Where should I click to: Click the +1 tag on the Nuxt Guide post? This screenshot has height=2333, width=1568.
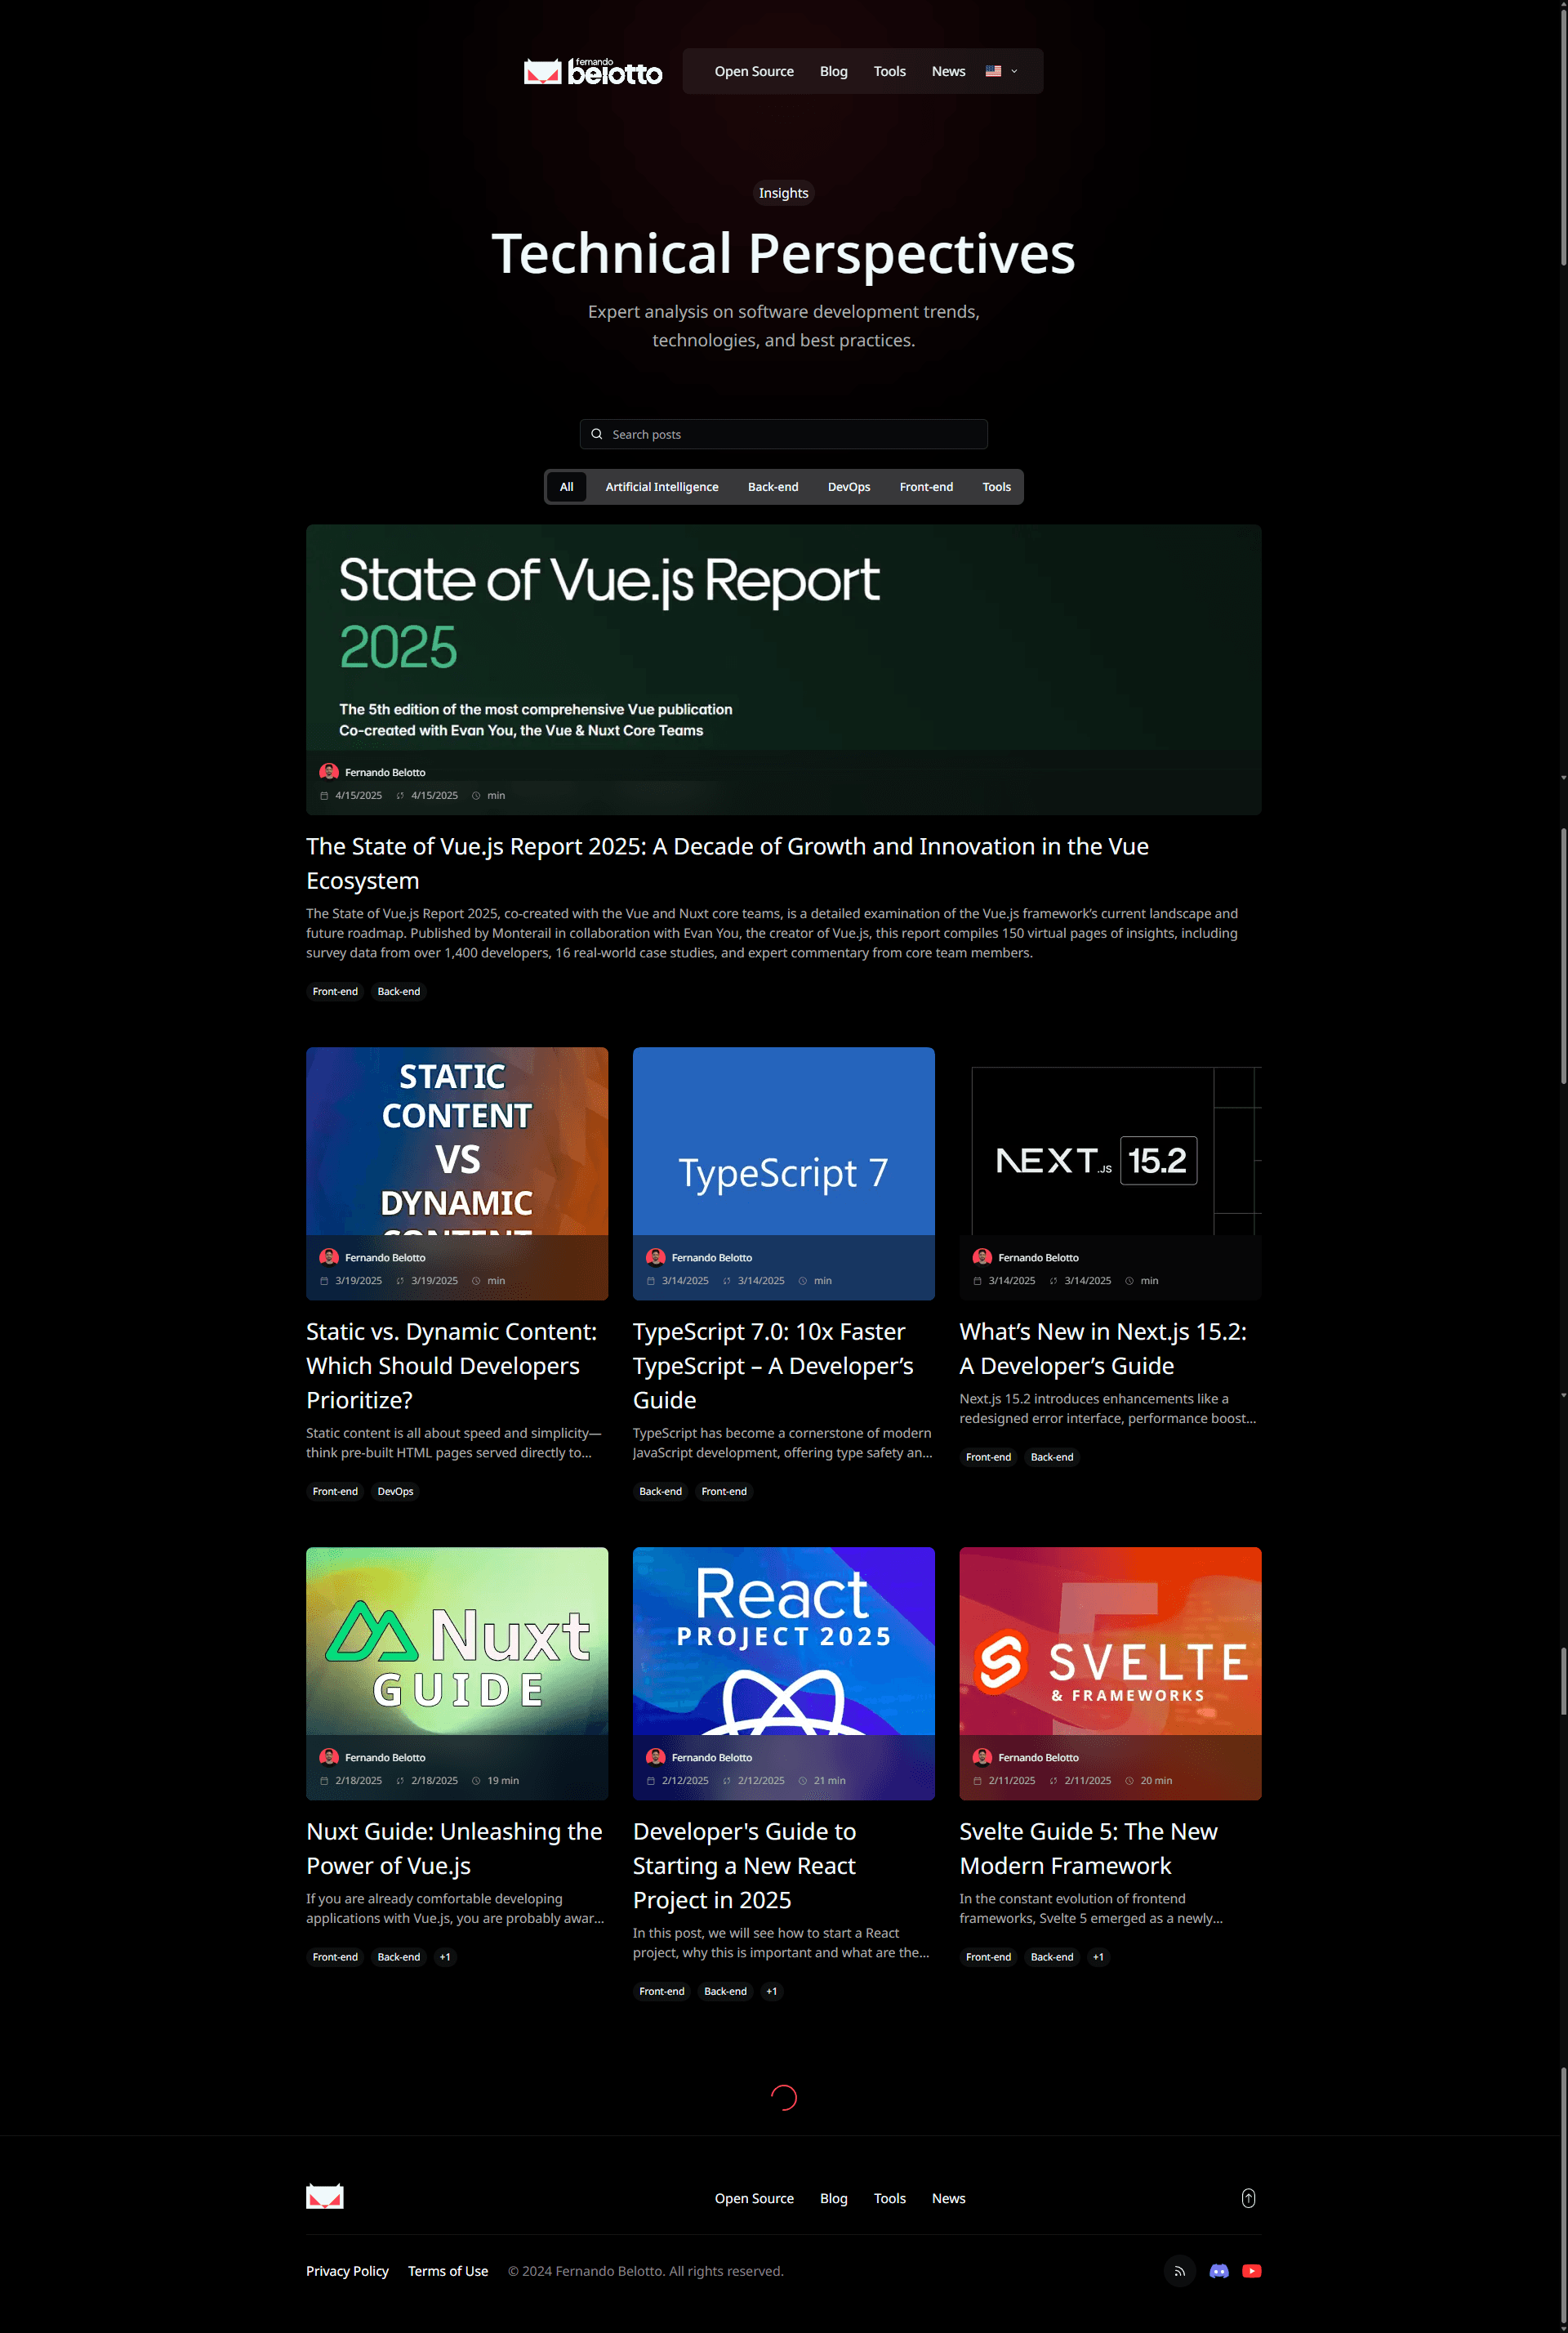(x=445, y=1957)
